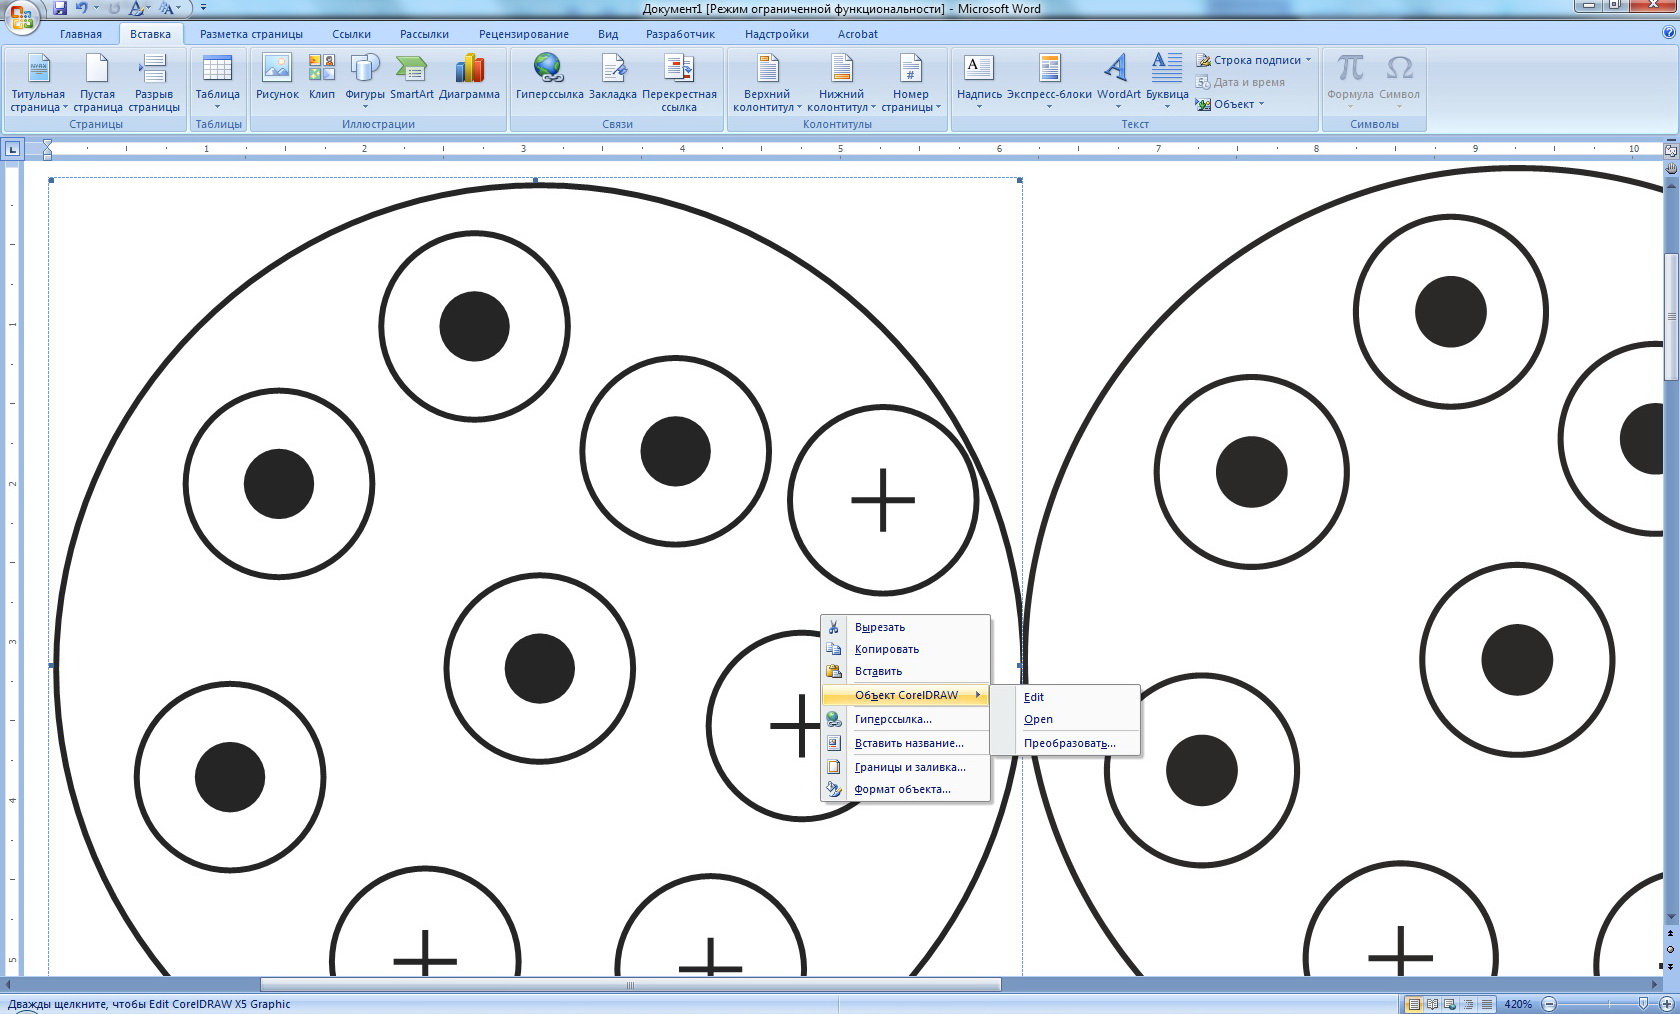Undo the last action

point(81,8)
